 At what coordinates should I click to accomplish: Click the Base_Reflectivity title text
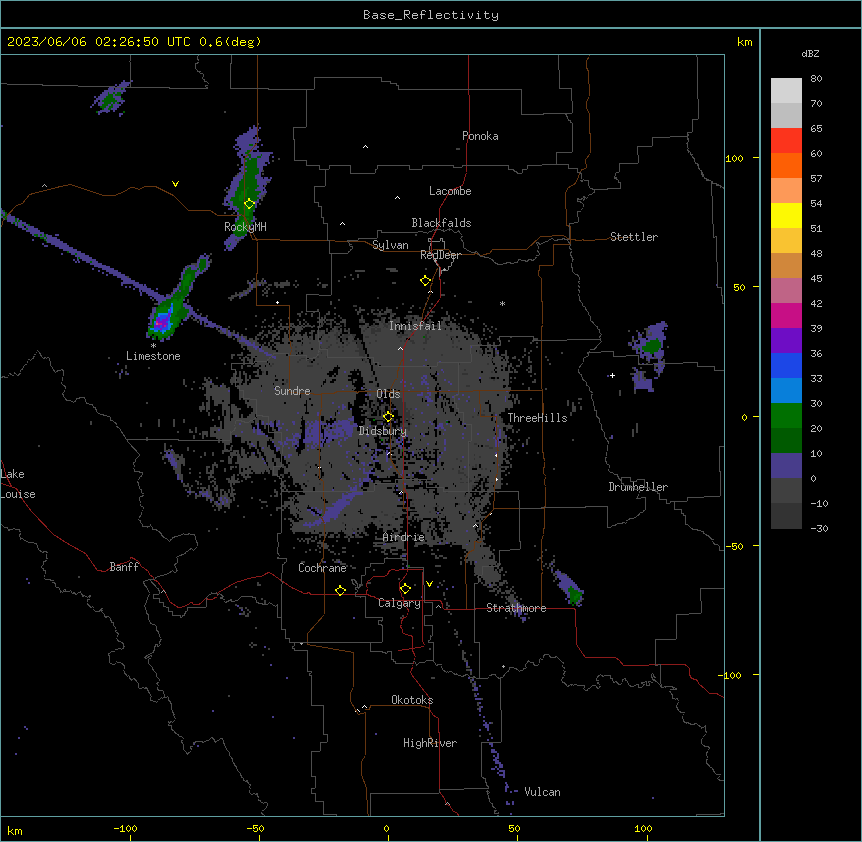pyautogui.click(x=431, y=15)
